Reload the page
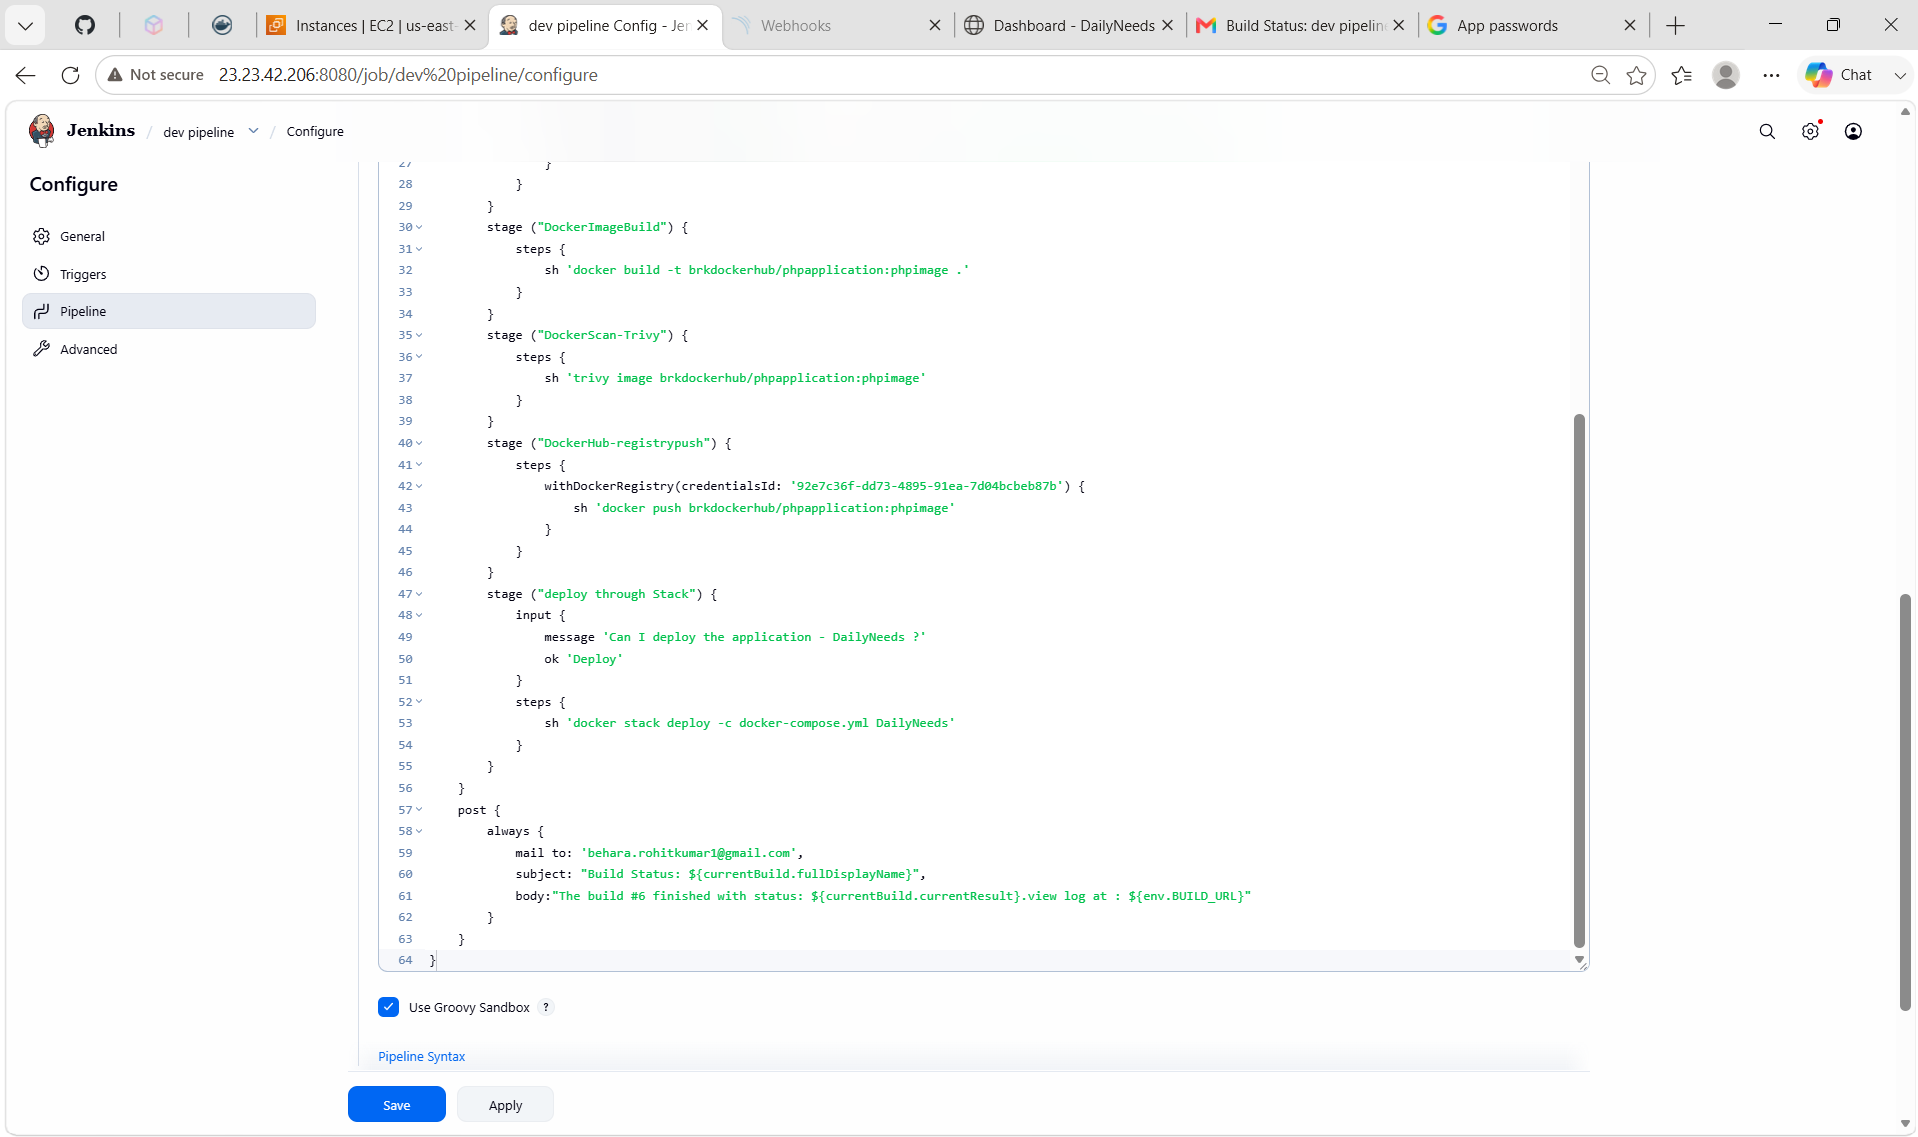Viewport: 1918px width, 1137px height. click(x=70, y=75)
